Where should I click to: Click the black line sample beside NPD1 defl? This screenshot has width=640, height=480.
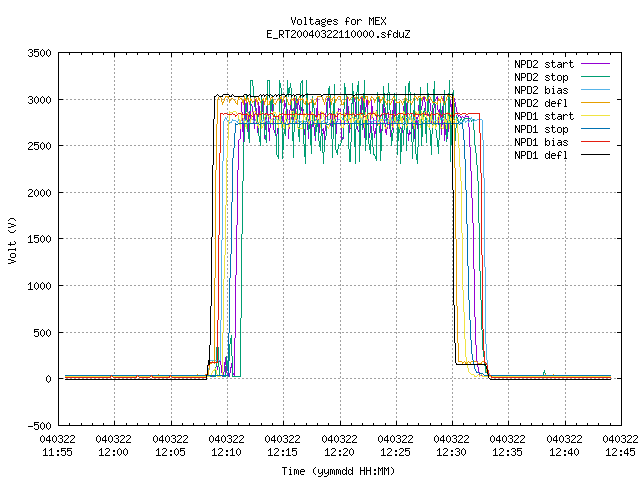[596, 155]
